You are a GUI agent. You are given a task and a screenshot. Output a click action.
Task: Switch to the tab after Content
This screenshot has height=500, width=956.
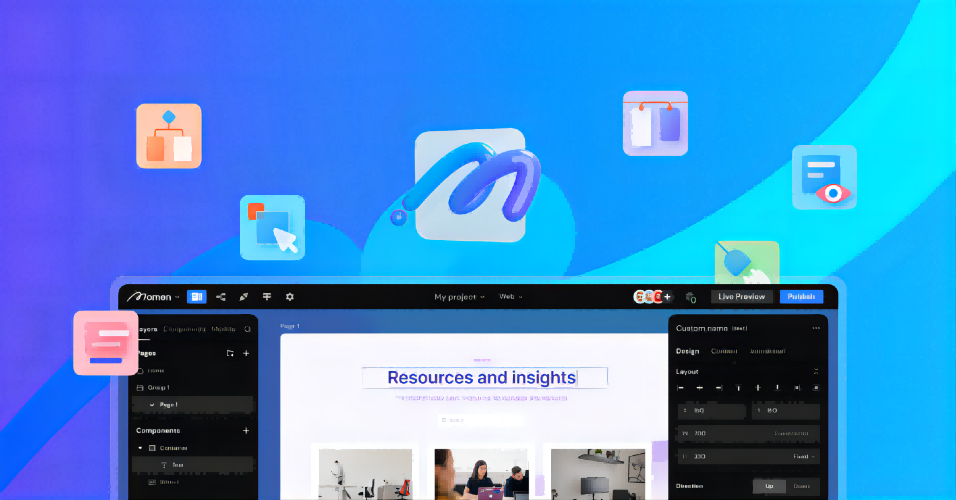coord(767,351)
